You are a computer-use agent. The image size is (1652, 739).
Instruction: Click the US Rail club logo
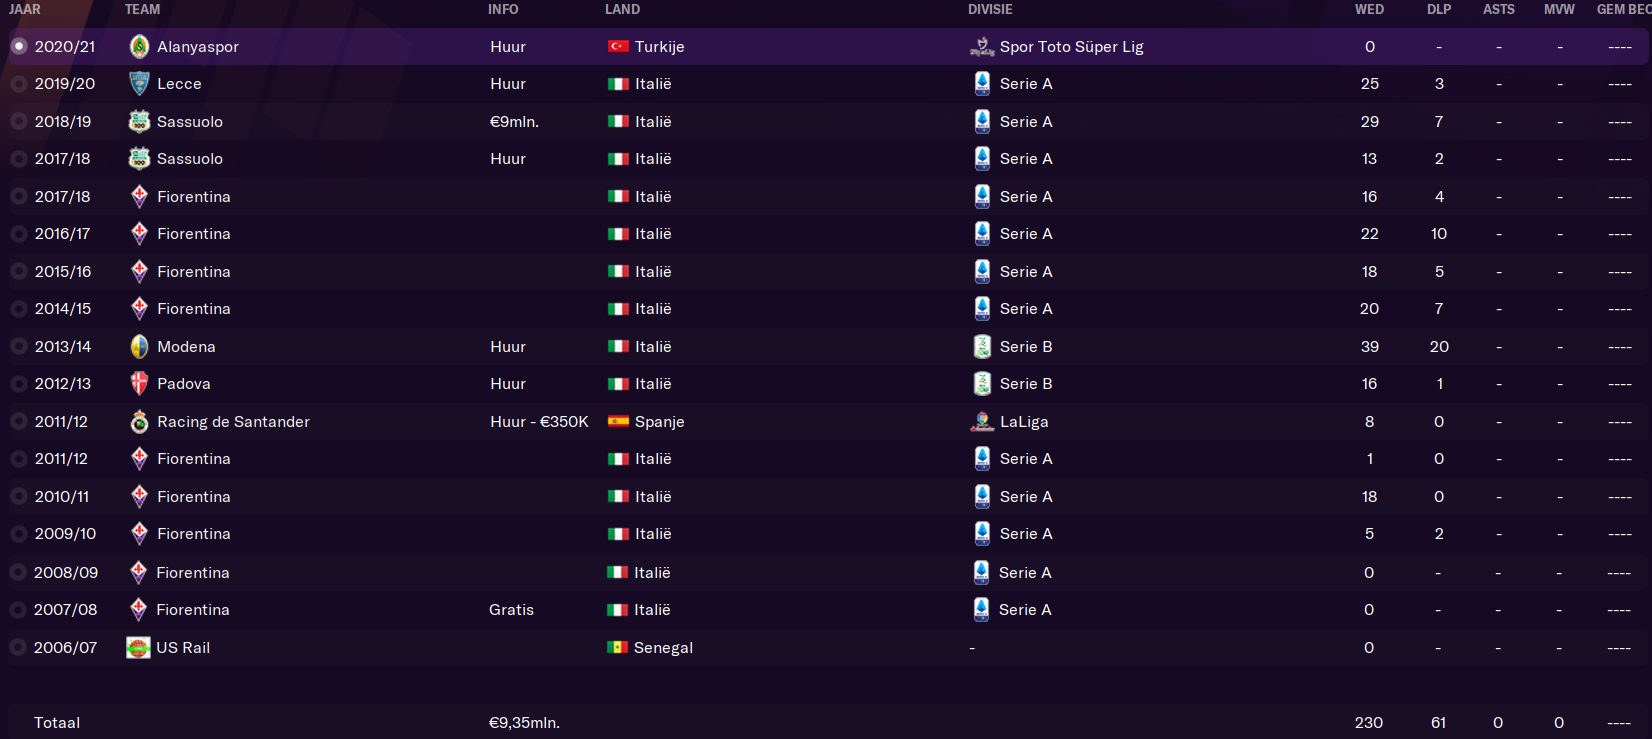138,648
